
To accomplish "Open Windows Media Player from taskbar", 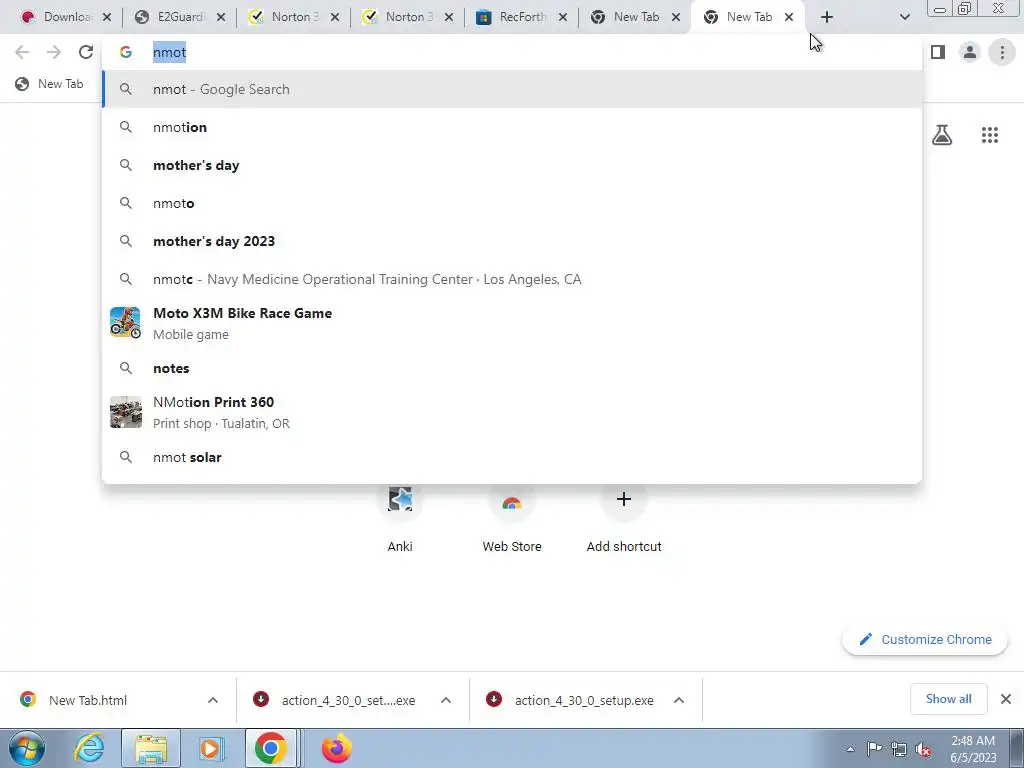I will (211, 748).
